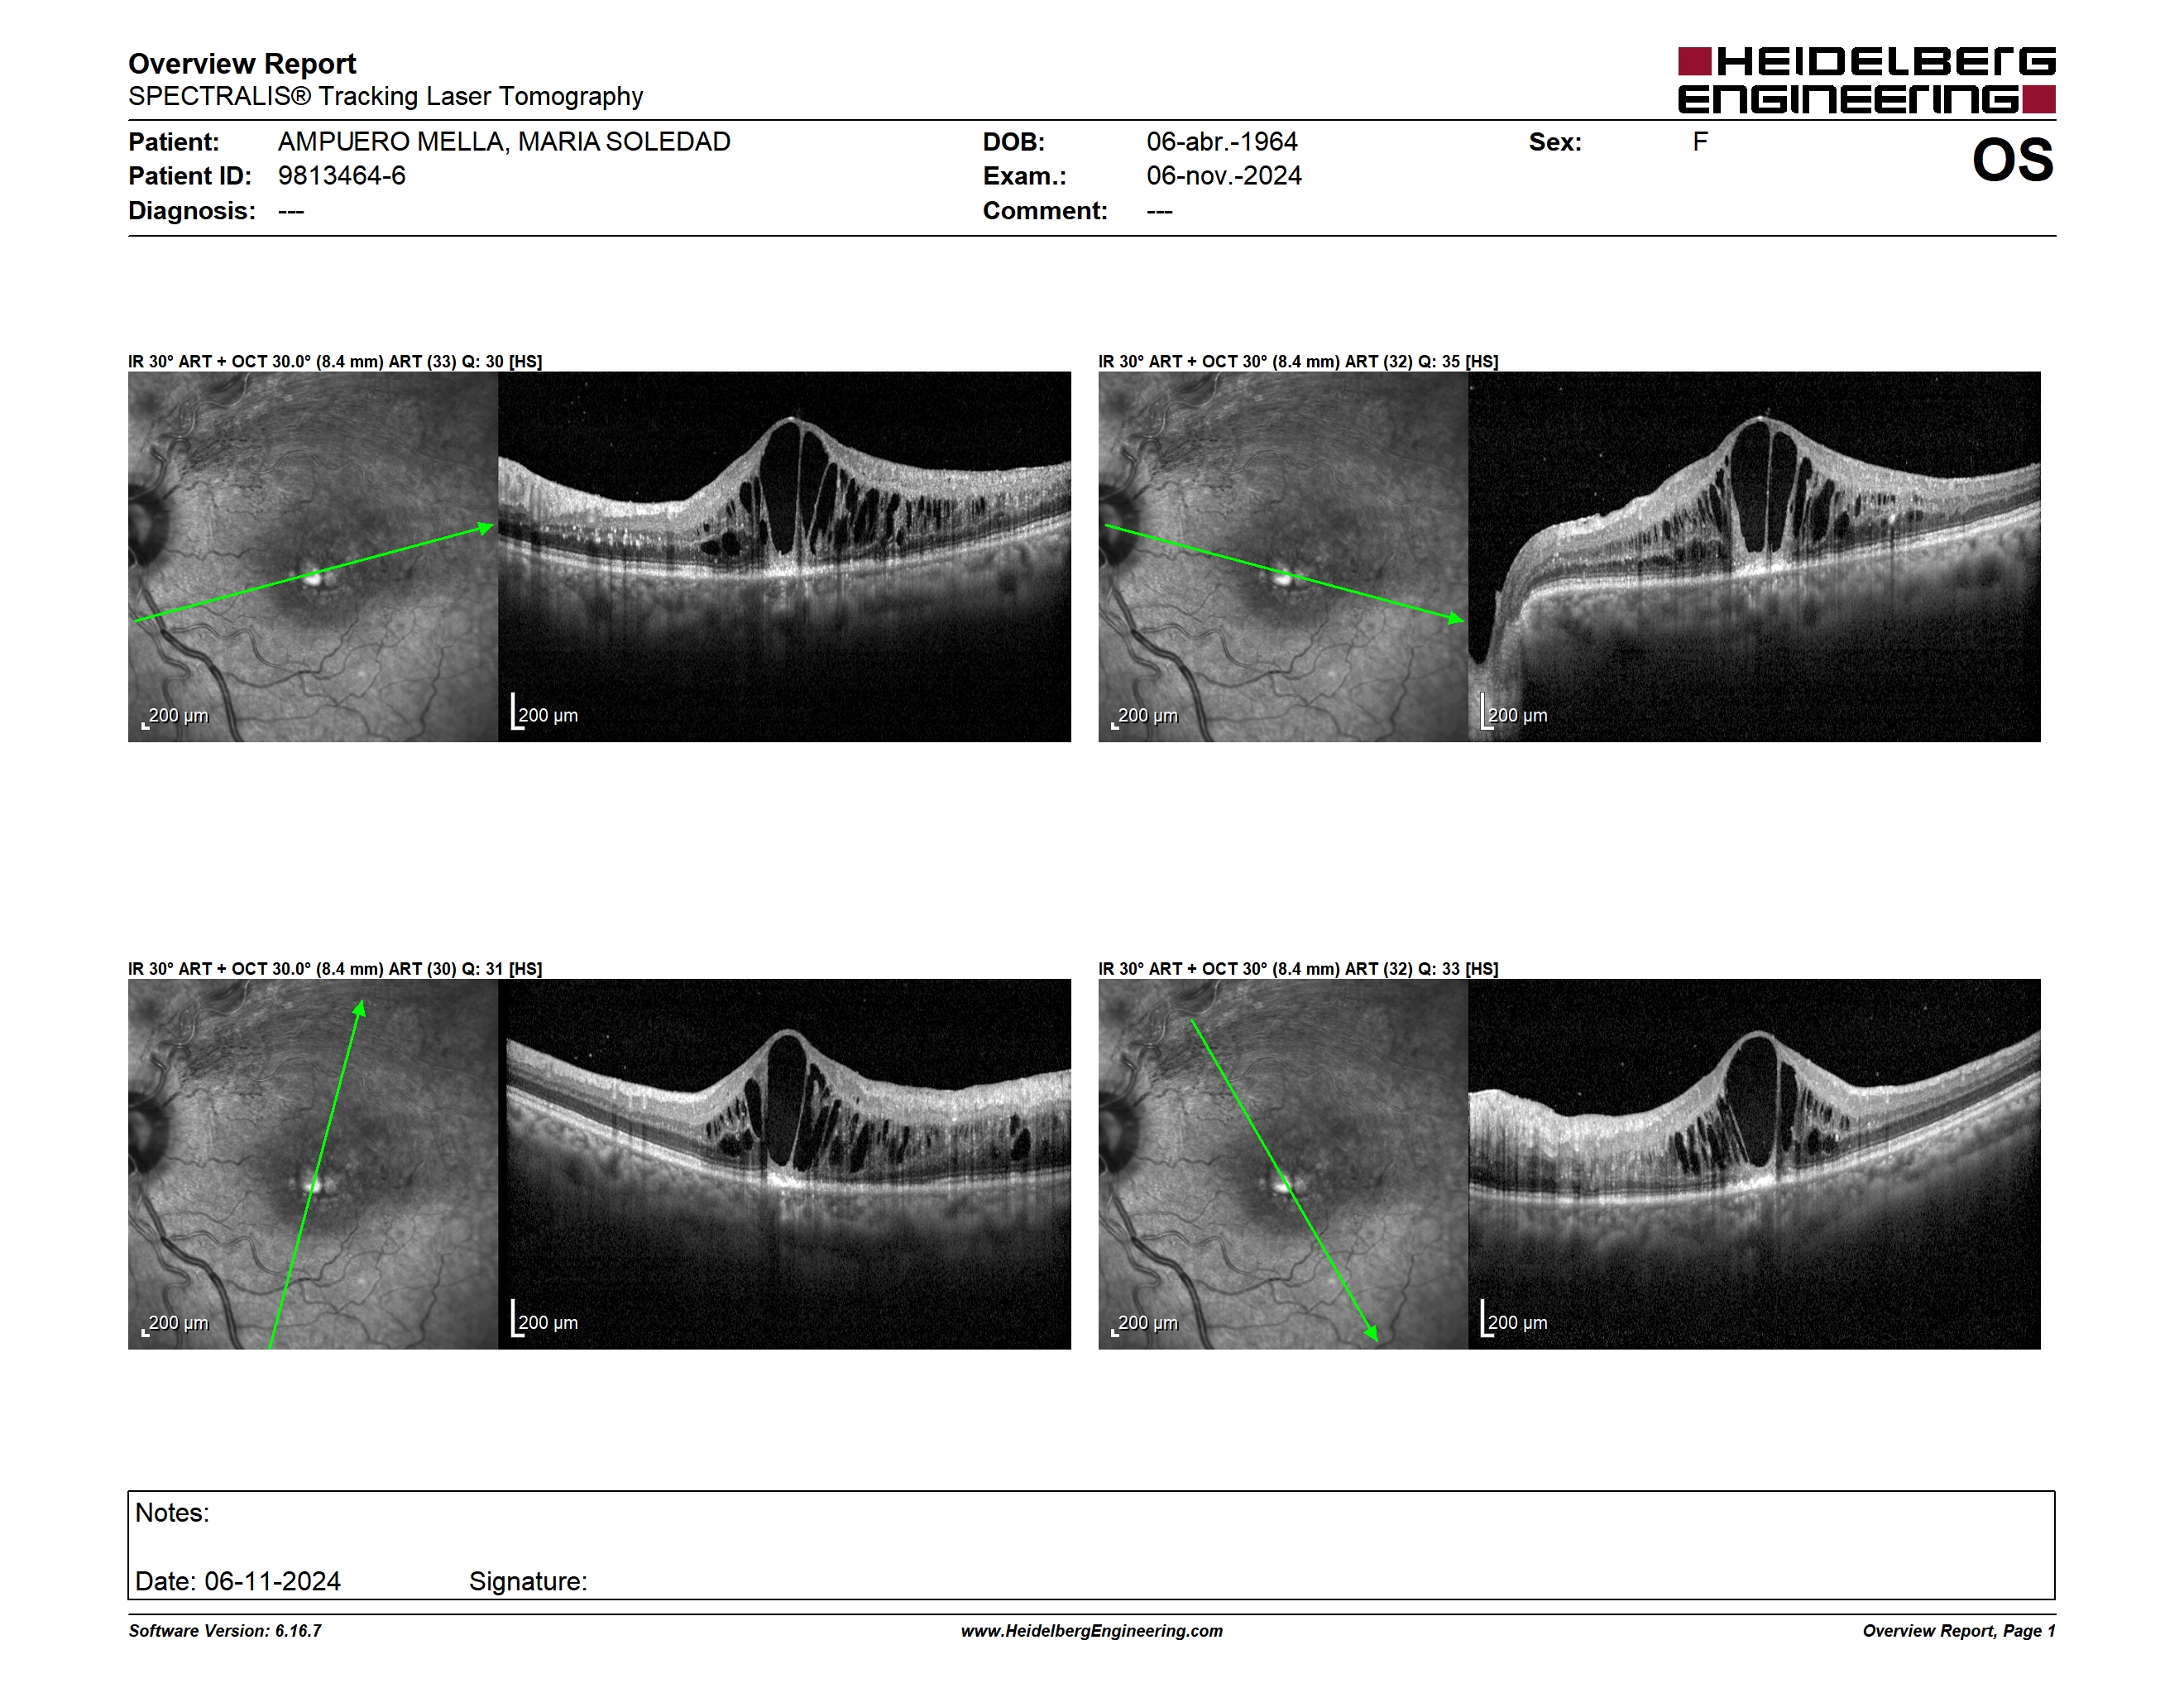This screenshot has width=2184, height=1688.
Task: Open the top-right OCT B-scan image
Action: (1754, 557)
